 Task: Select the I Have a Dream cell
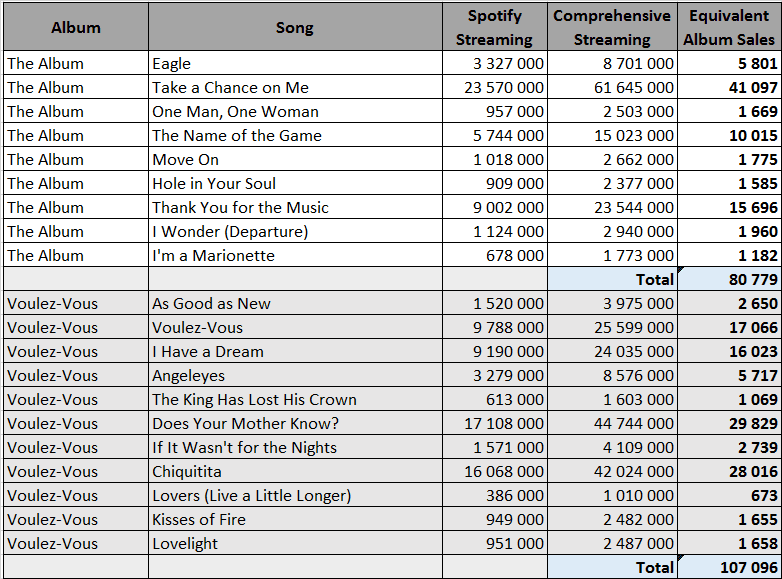[295, 351]
